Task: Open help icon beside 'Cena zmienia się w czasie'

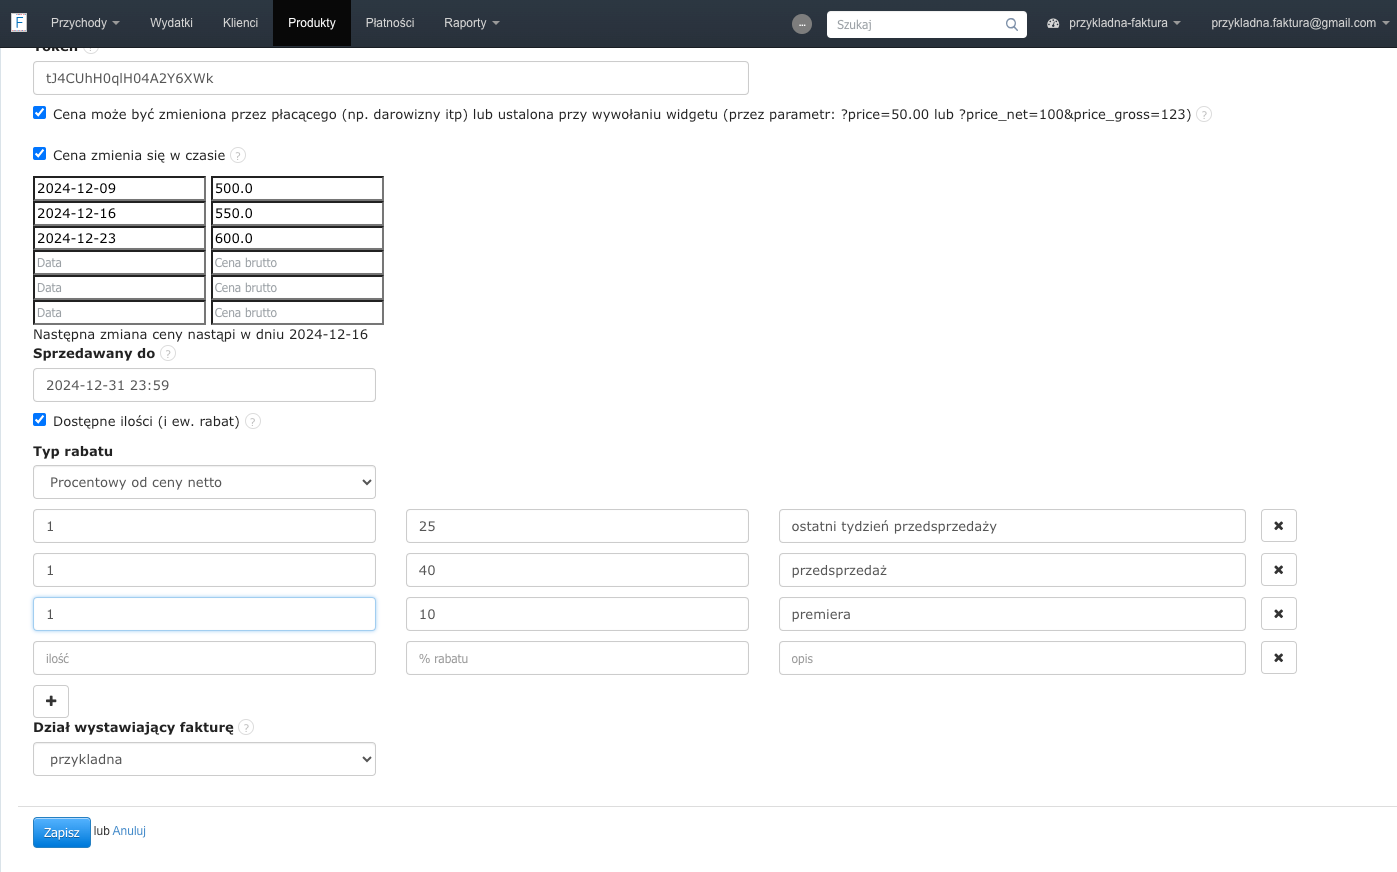Action: [x=238, y=155]
